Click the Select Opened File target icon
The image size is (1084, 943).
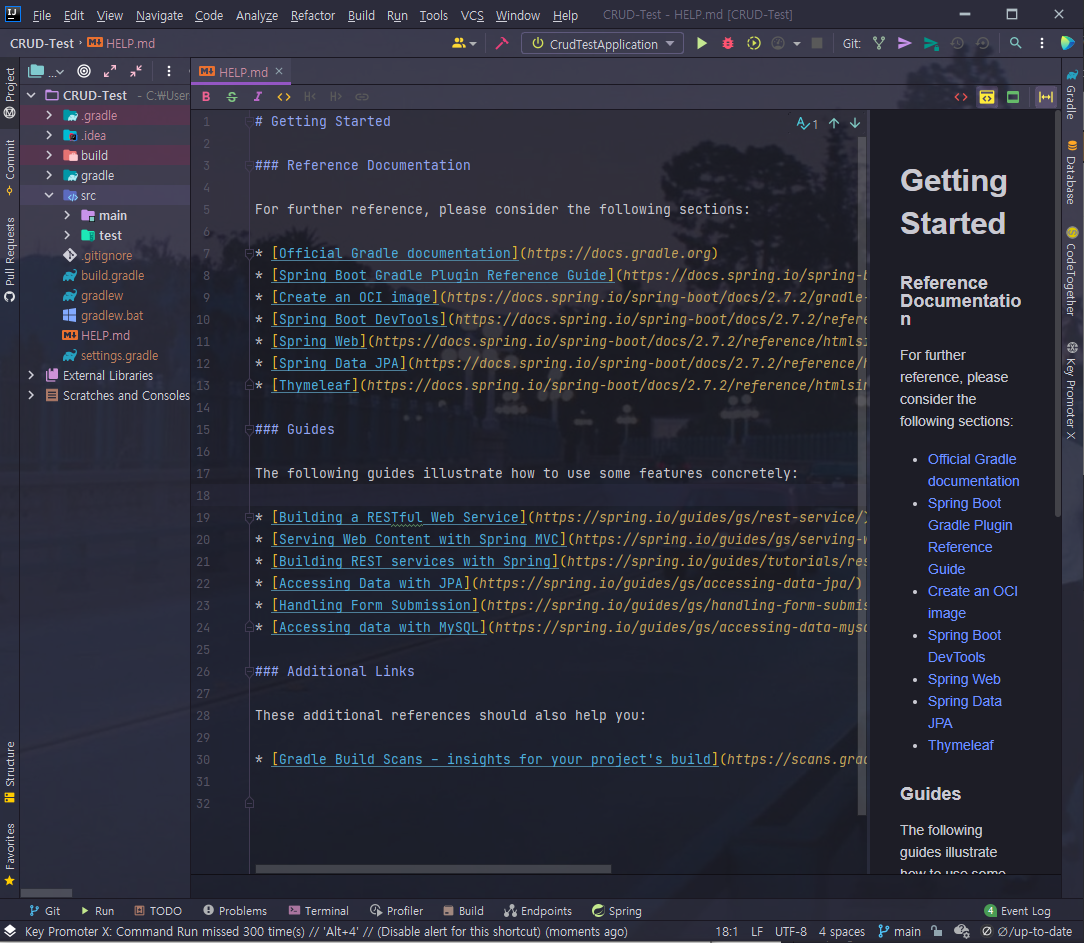click(84, 71)
